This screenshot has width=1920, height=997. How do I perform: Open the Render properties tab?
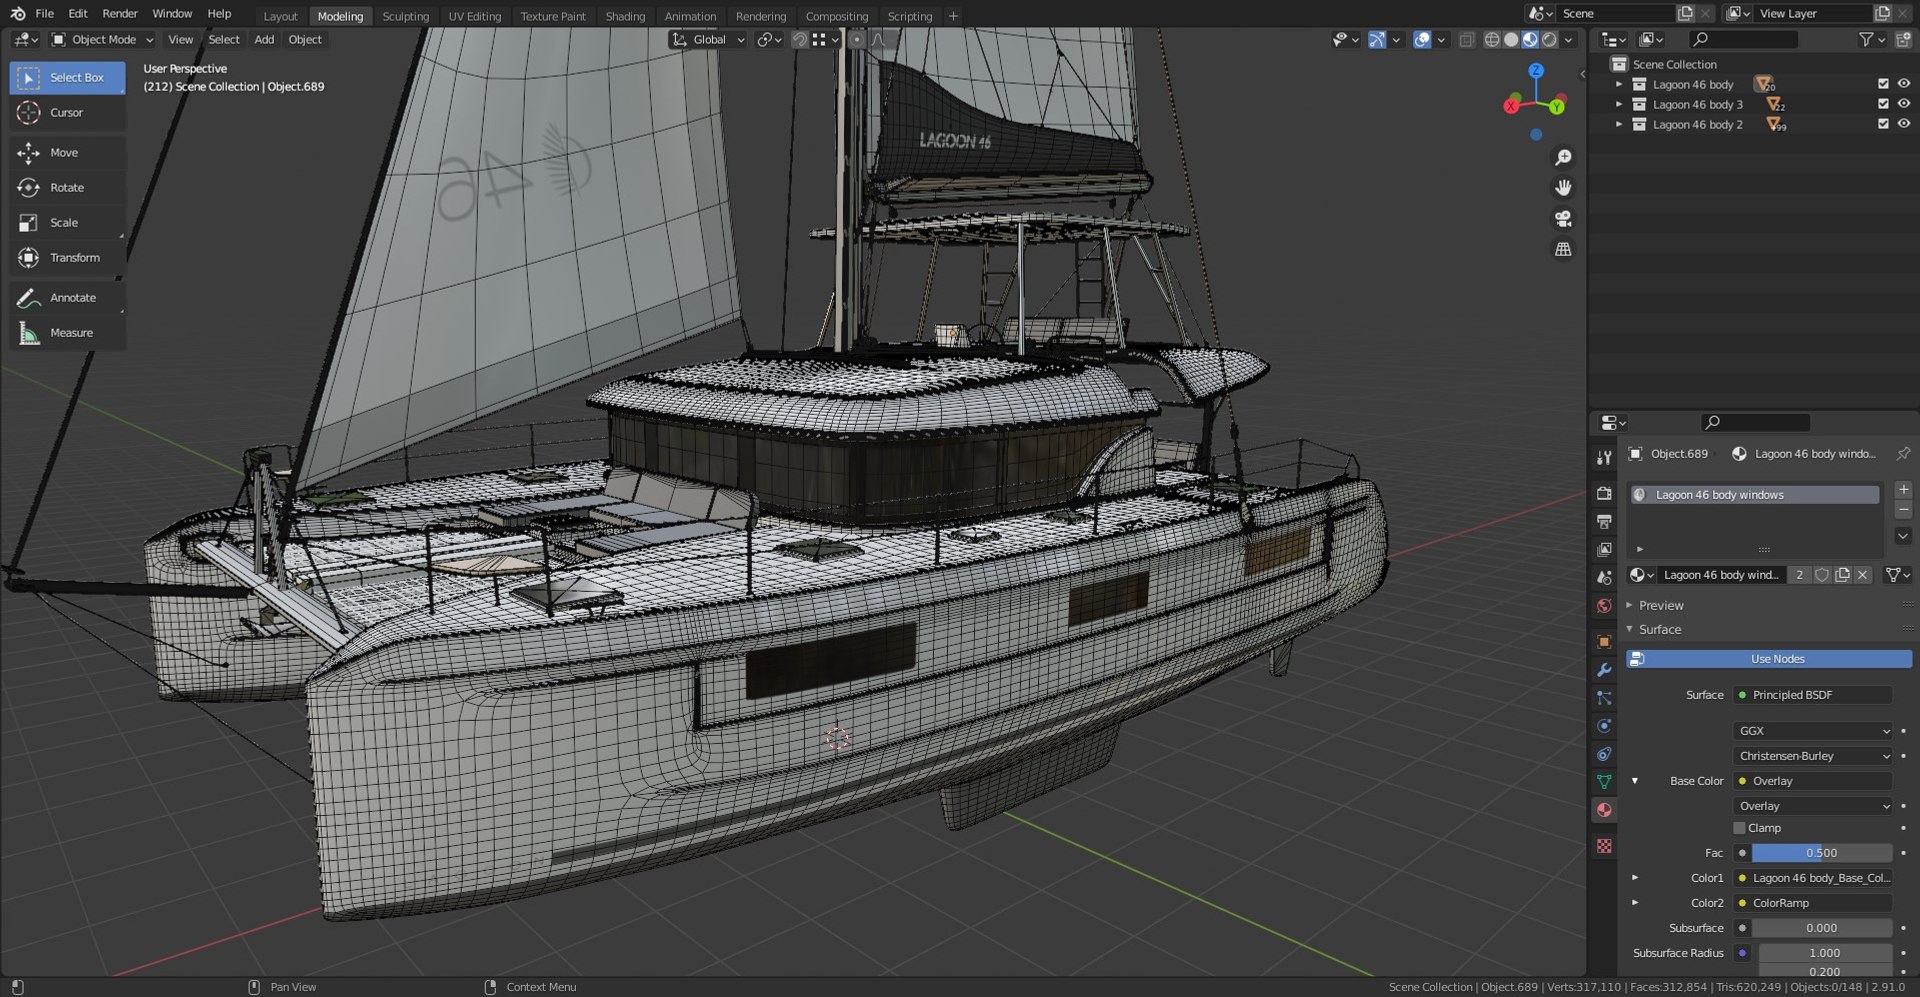[1604, 493]
